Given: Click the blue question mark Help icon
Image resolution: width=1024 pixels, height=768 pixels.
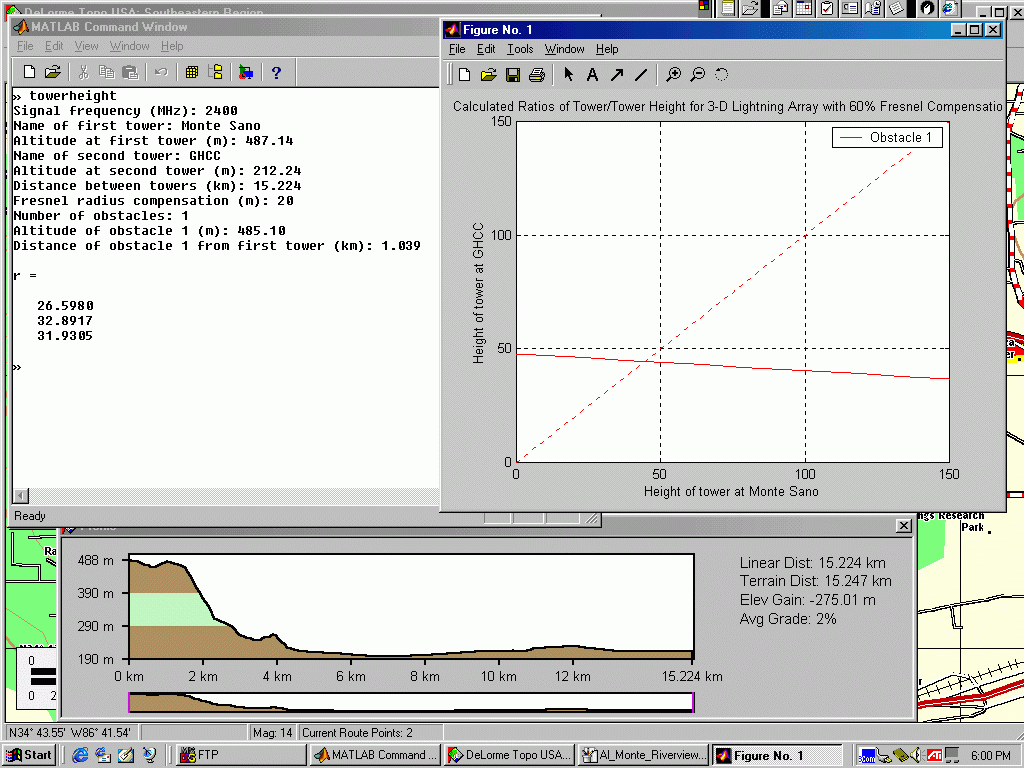Looking at the screenshot, I should 276,72.
